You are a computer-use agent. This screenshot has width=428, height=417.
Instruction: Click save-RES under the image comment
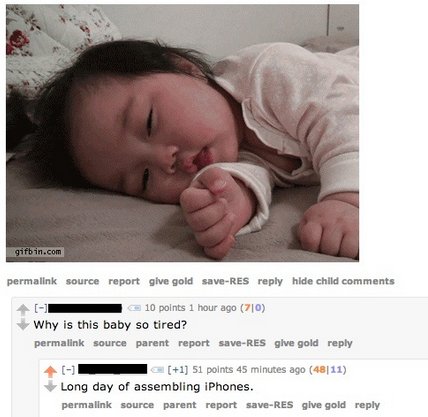(225, 281)
